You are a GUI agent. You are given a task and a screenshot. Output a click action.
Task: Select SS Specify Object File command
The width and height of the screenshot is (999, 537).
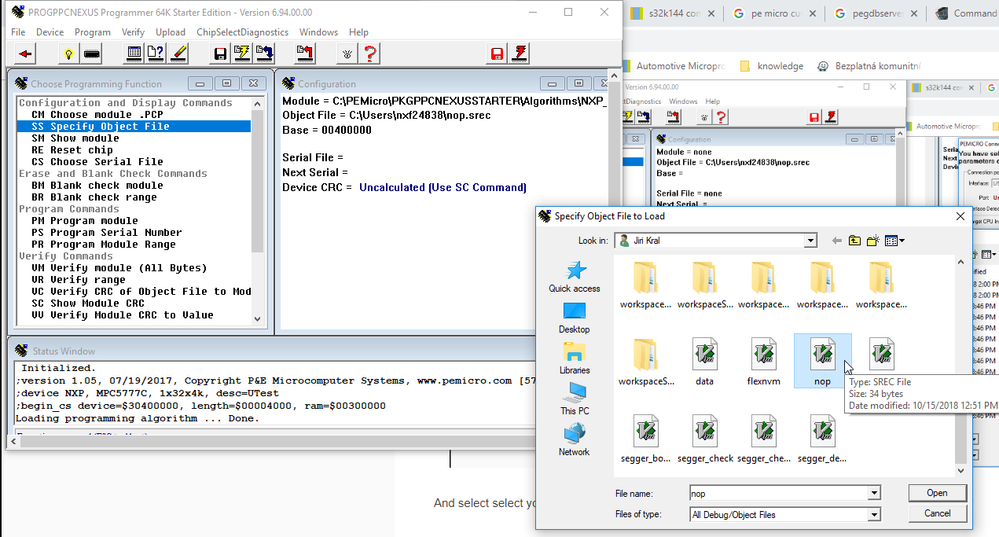(x=134, y=126)
